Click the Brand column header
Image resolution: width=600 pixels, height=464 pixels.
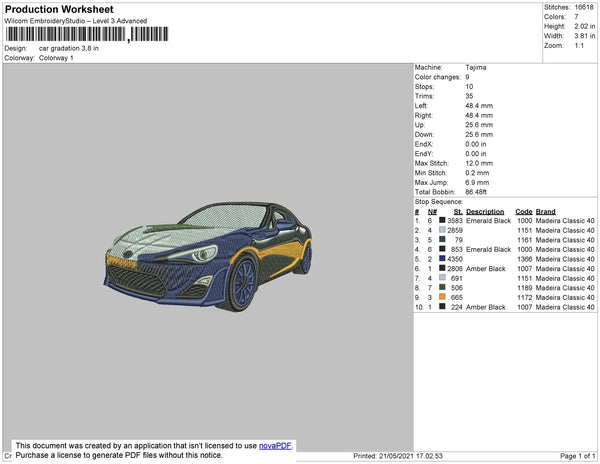point(545,212)
